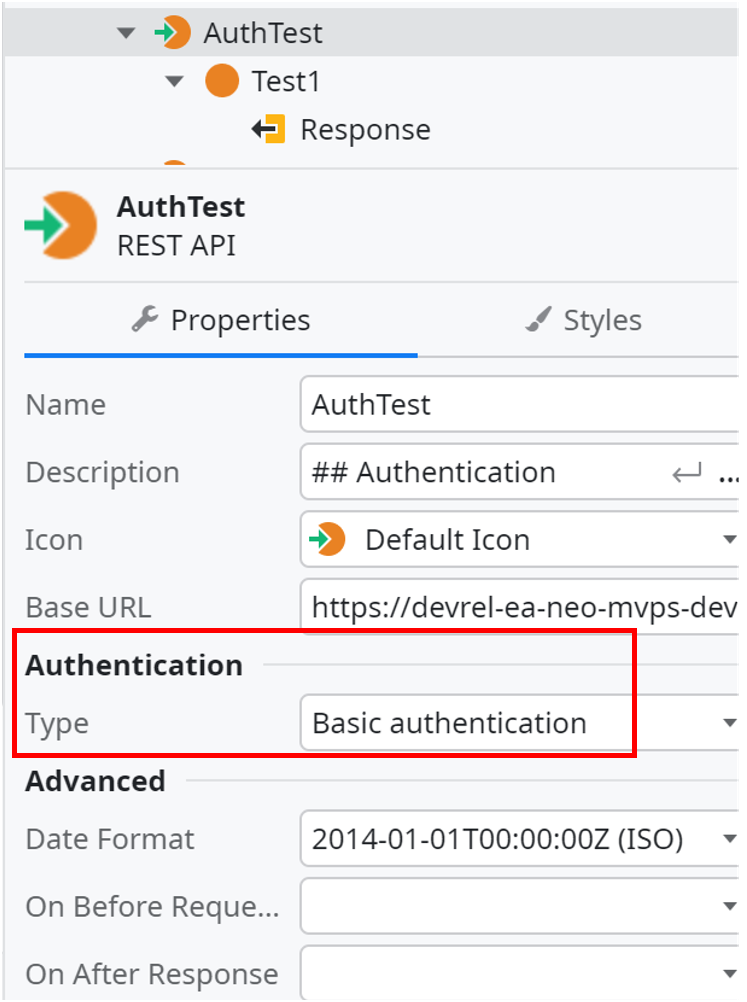Click the AuthTest service icon in the header
Image resolution: width=747 pixels, height=1002 pixels.
(x=60, y=225)
